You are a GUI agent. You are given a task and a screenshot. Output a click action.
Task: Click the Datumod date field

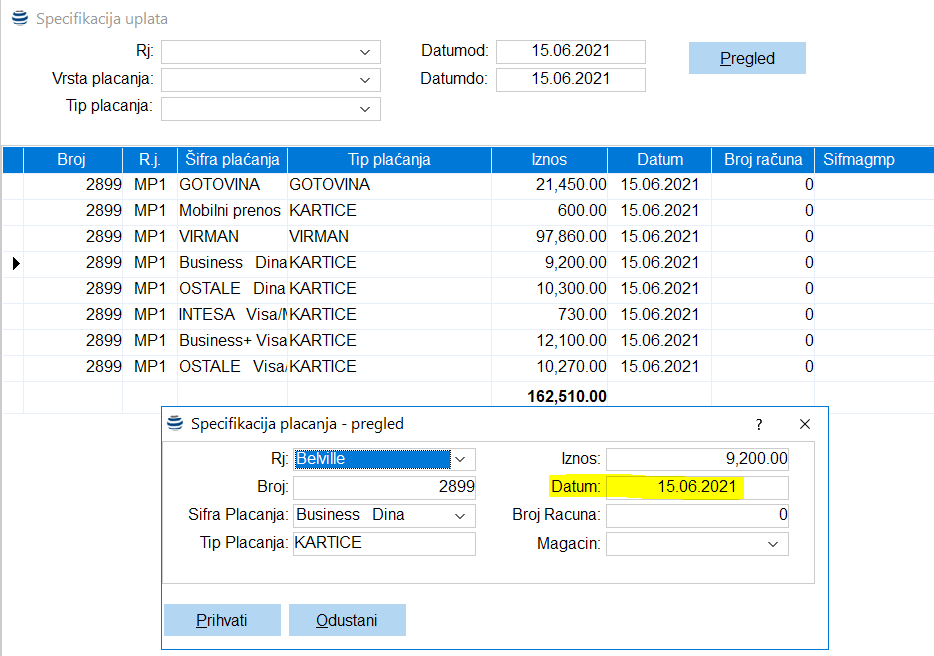pos(570,51)
